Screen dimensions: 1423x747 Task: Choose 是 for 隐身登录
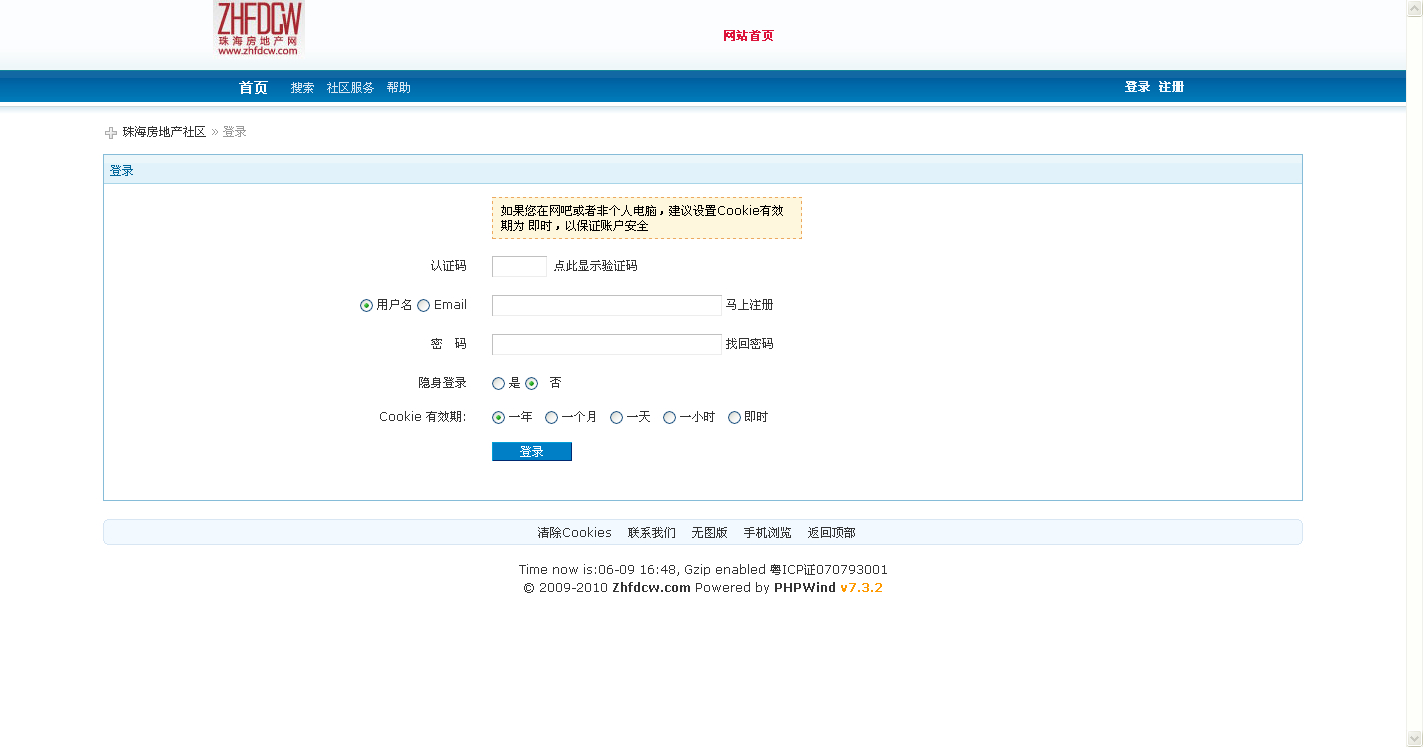(498, 384)
